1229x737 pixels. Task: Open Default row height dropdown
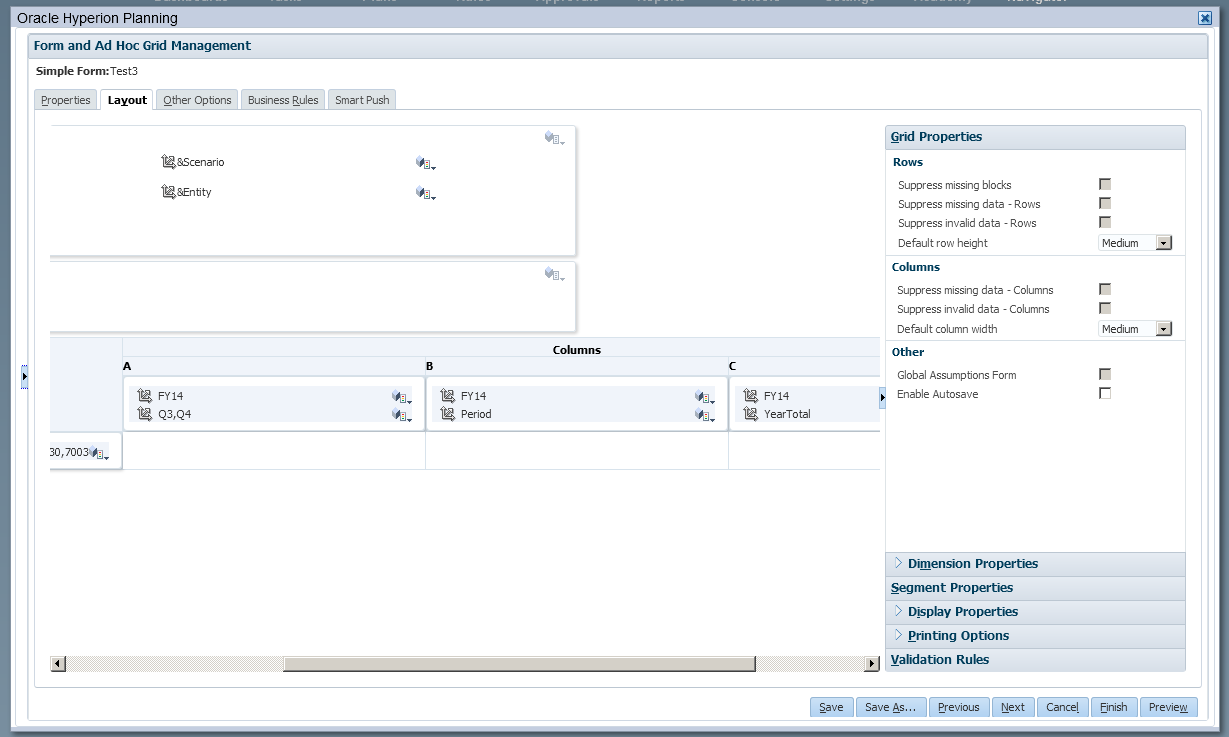(1135, 243)
